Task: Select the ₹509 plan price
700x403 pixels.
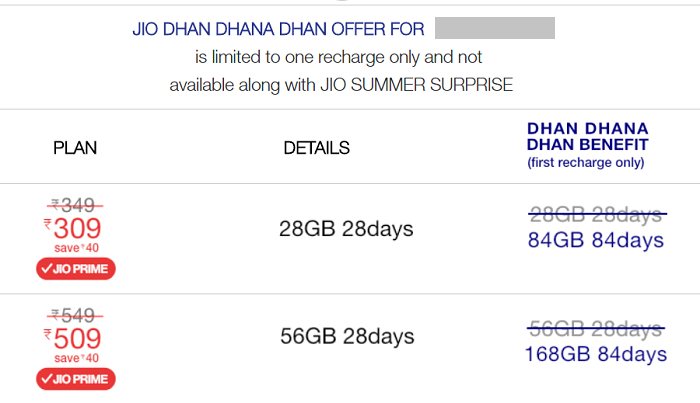Action: click(x=73, y=339)
